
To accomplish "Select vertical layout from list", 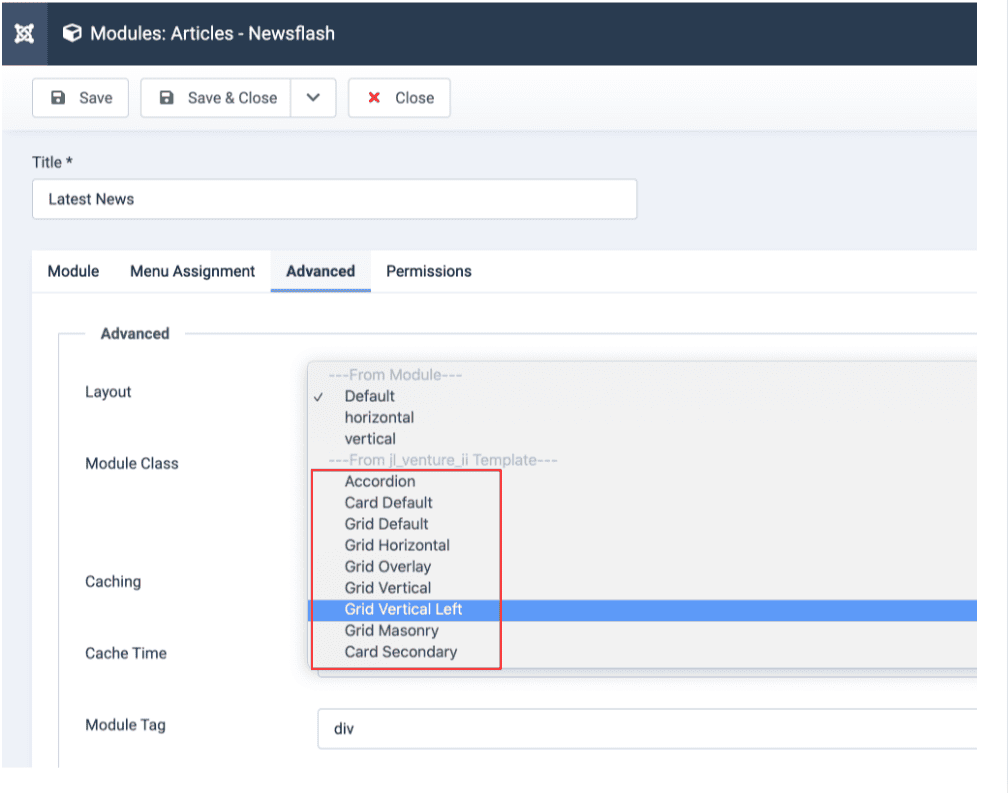I will (370, 439).
